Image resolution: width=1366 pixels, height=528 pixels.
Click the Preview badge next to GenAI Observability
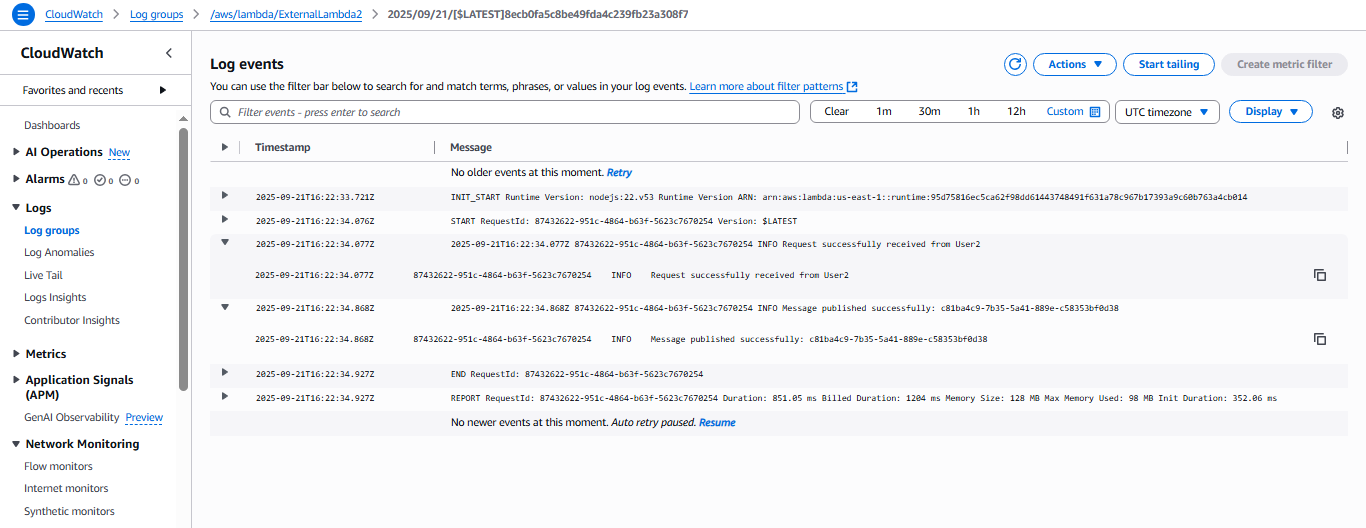(x=144, y=418)
